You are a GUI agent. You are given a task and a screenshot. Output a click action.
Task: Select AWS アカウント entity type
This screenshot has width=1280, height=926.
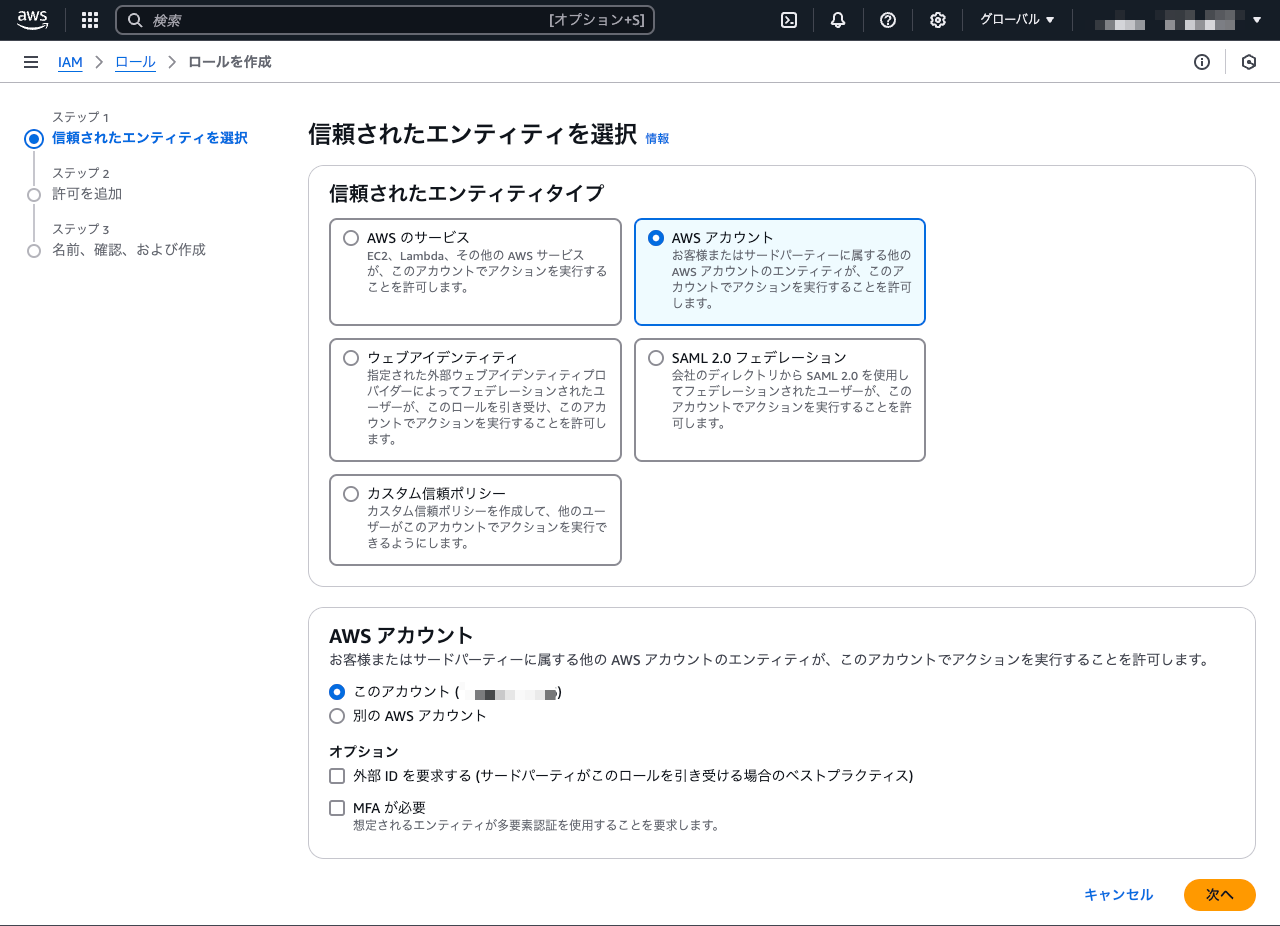click(780, 272)
